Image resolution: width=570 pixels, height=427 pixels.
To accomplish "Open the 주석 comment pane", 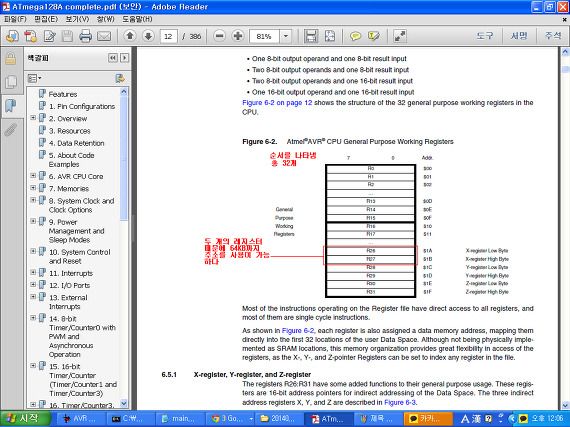I will click(553, 36).
